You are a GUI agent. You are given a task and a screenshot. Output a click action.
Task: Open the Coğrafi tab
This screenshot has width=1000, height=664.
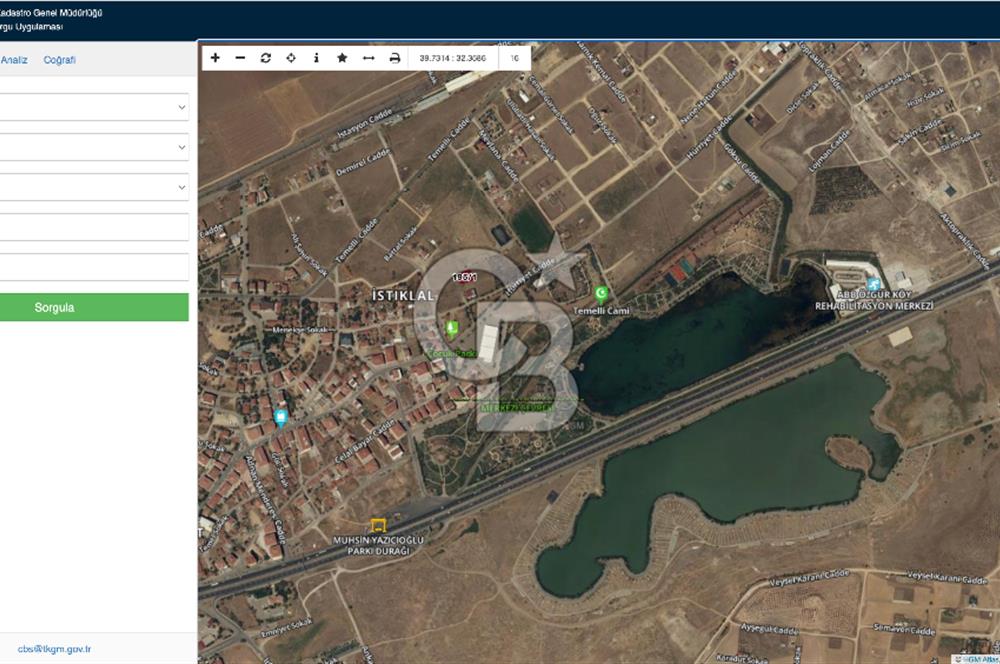59,60
